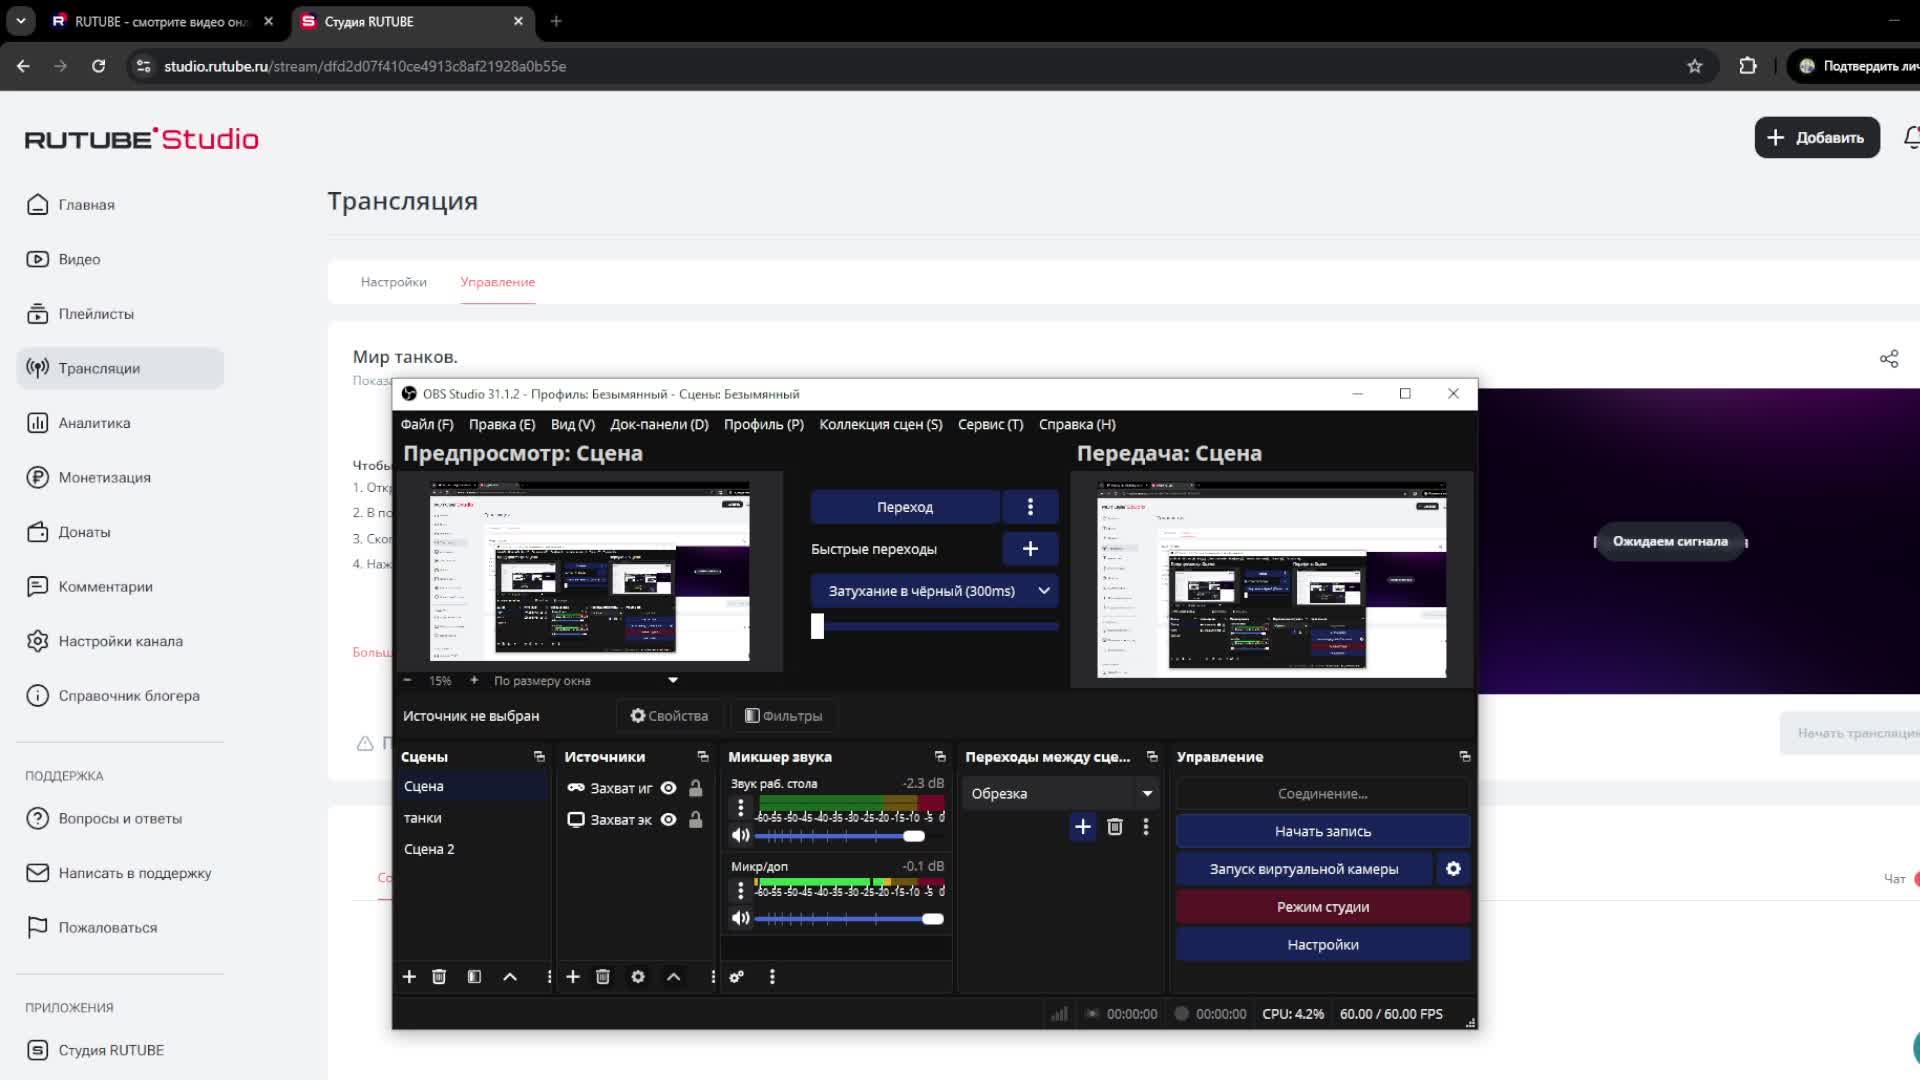
Task: Click the share icon for Мир танков
Action: coord(1888,359)
